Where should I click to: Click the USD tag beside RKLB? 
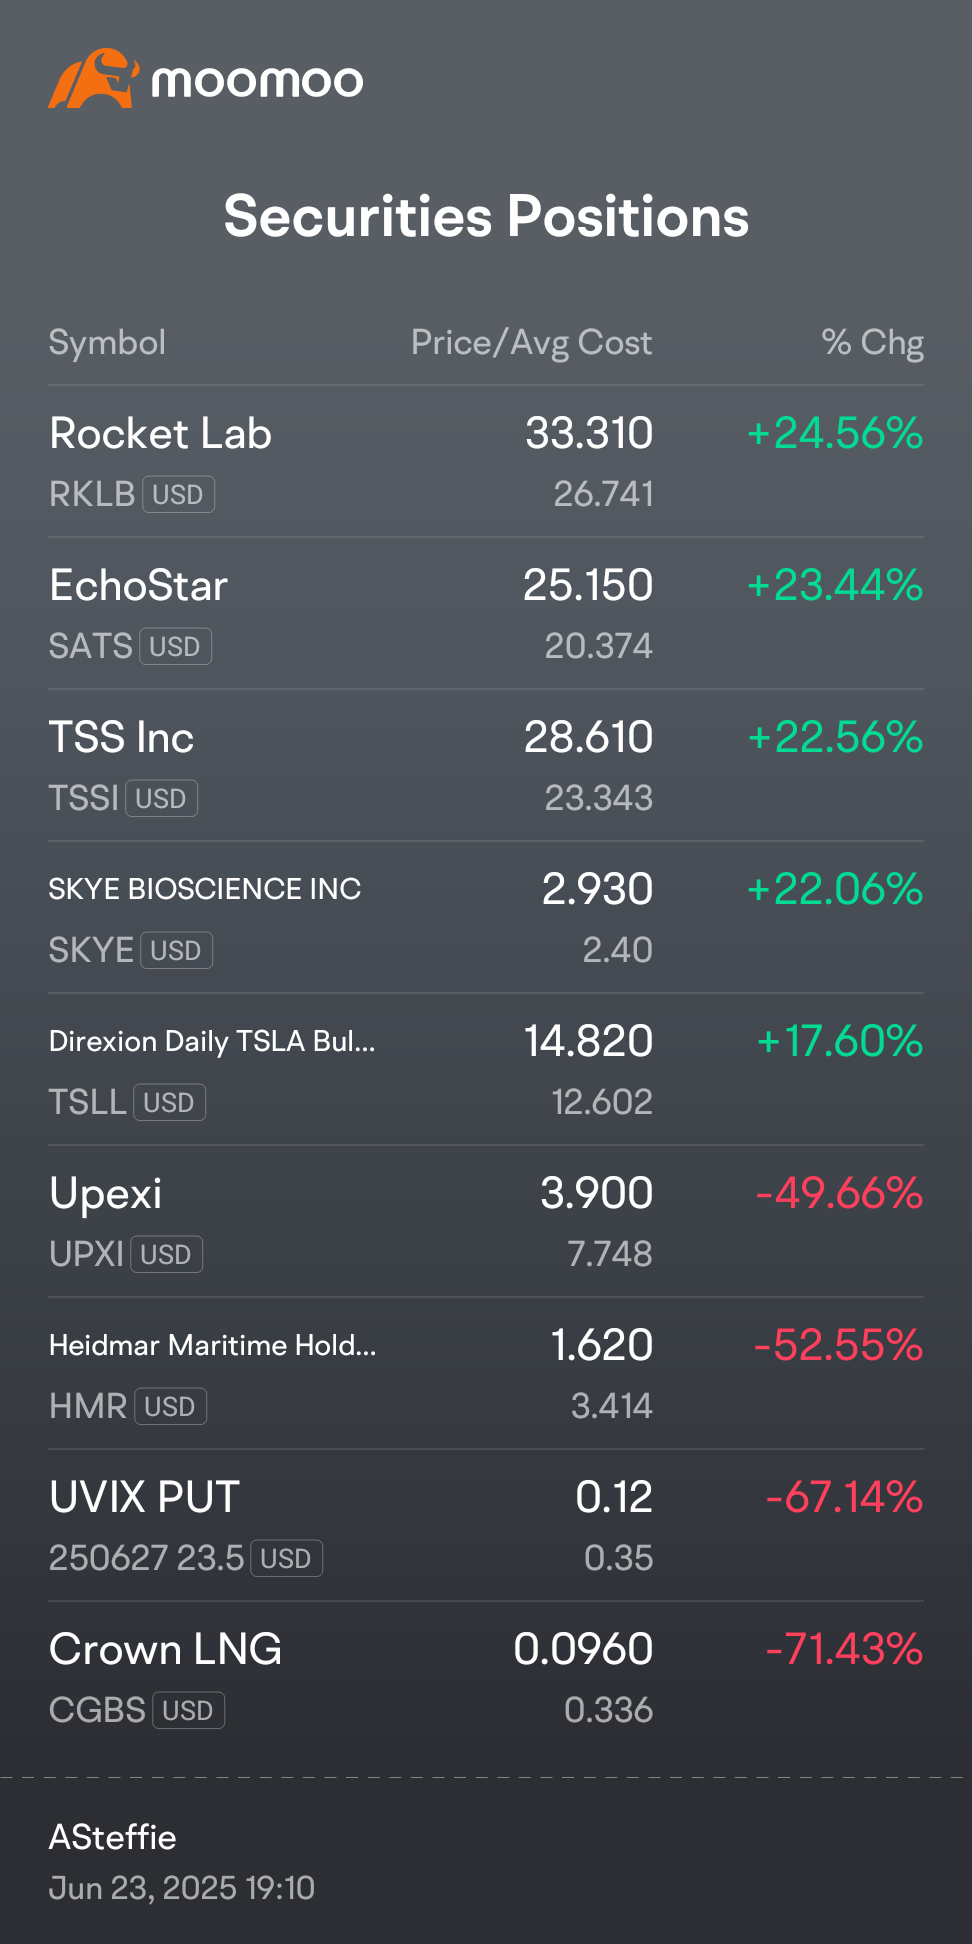click(178, 495)
